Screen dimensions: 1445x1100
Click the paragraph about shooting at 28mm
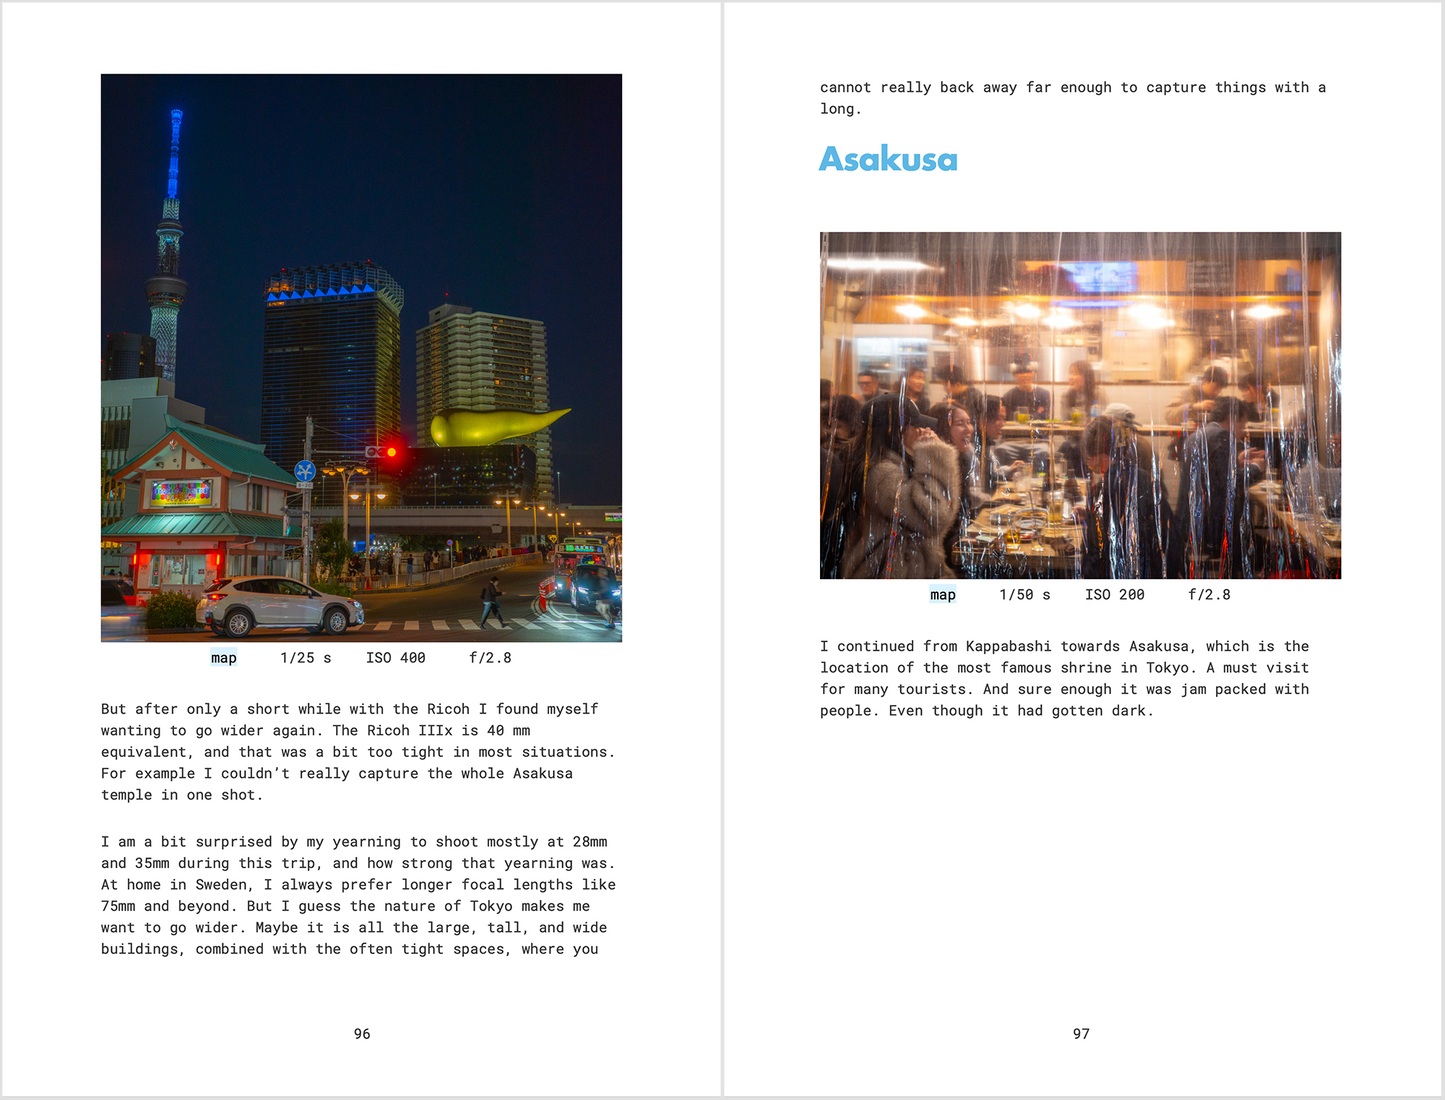(358, 895)
